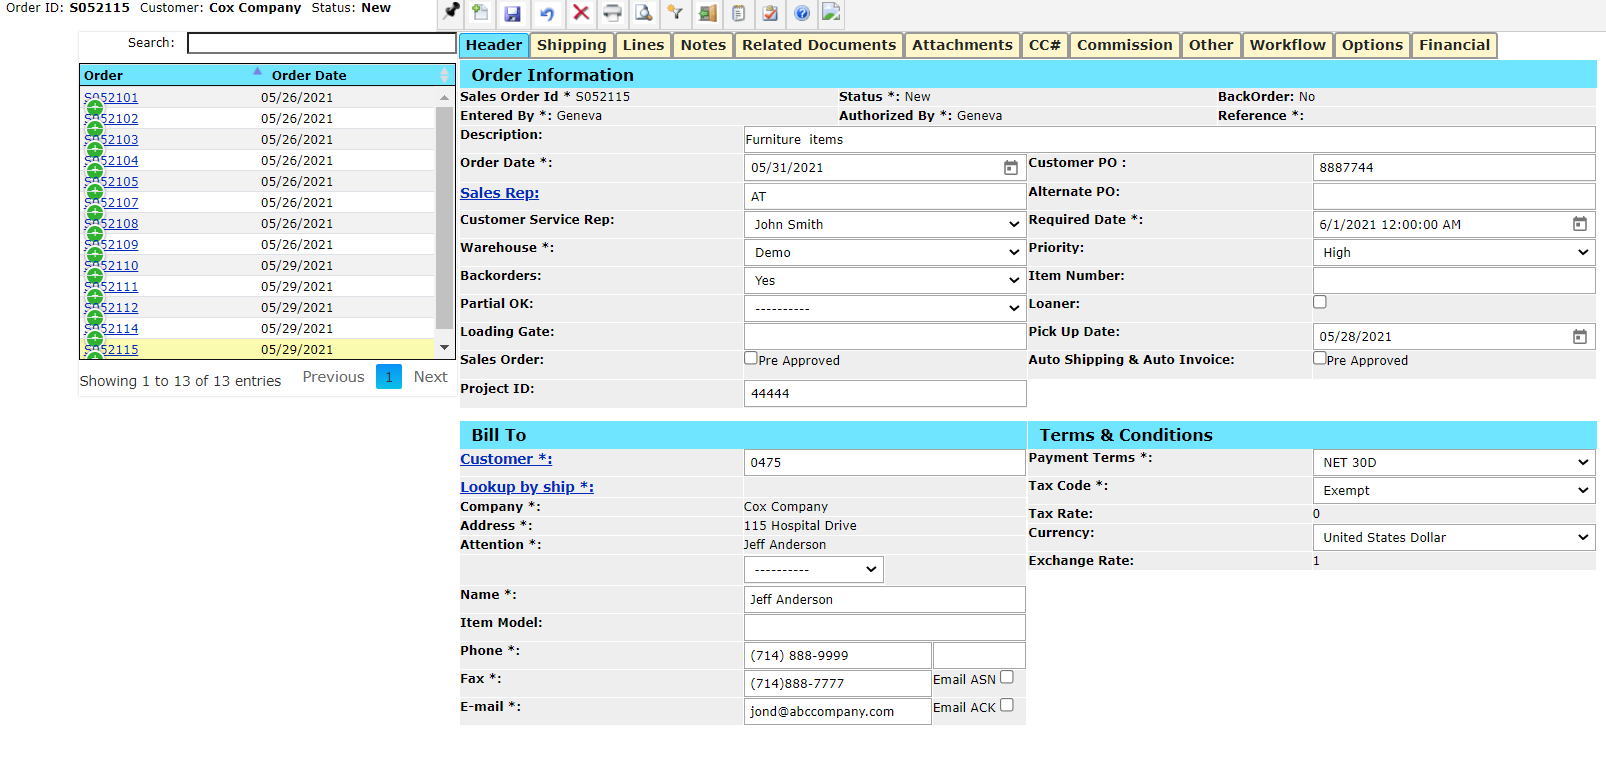Screen dimensions: 1606x763
Task: Open the Financial tab
Action: coord(1454,45)
